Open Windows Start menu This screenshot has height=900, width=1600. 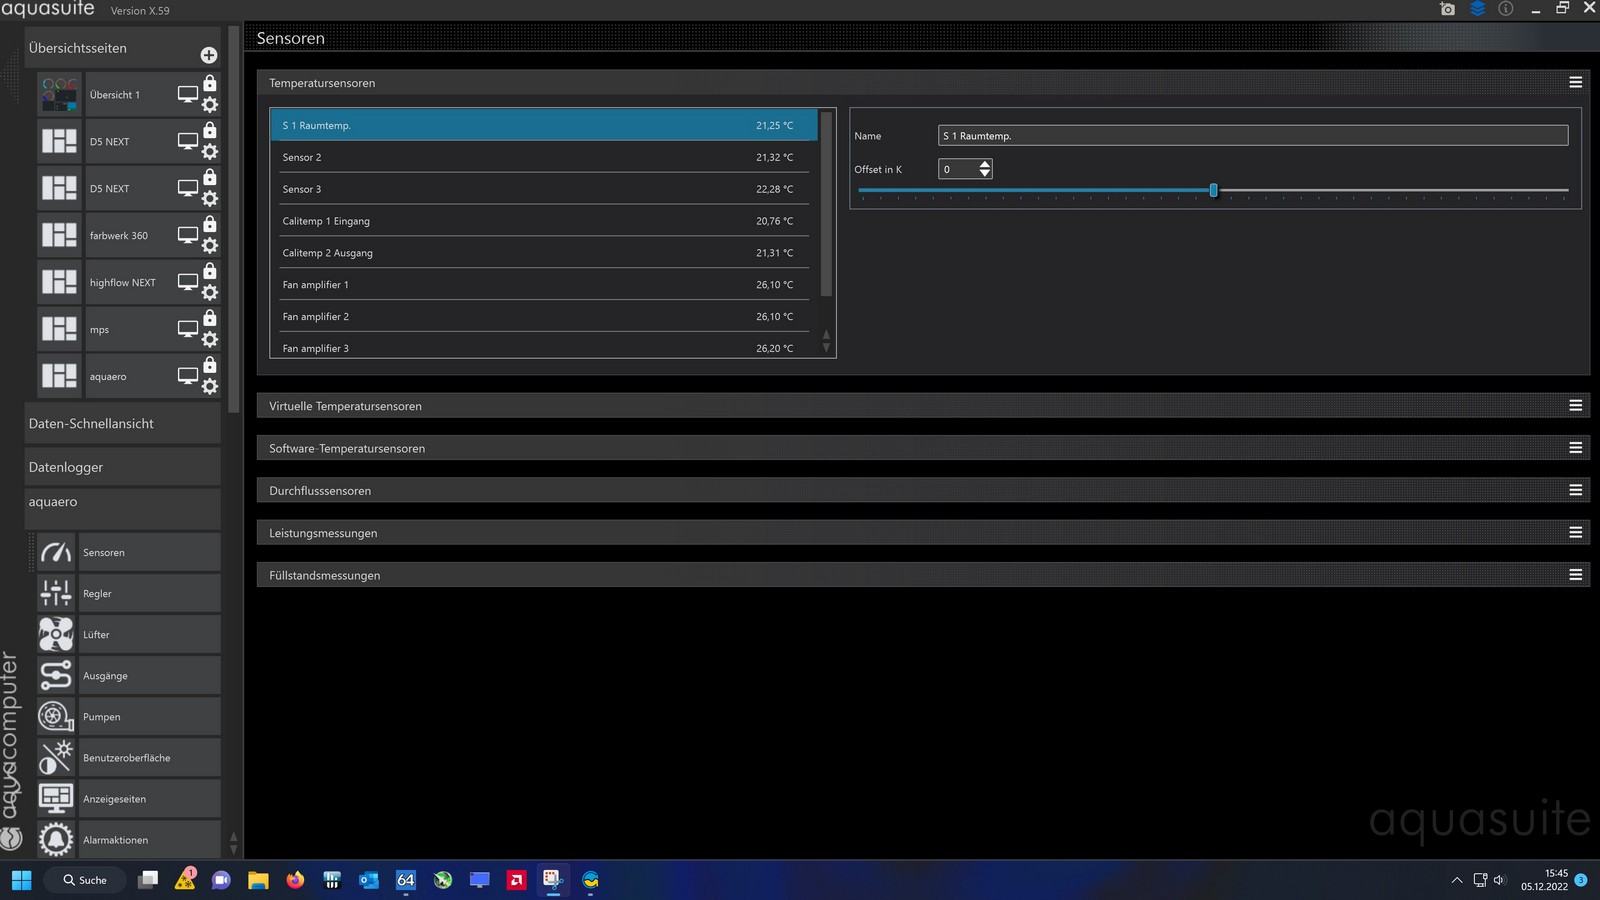21,880
